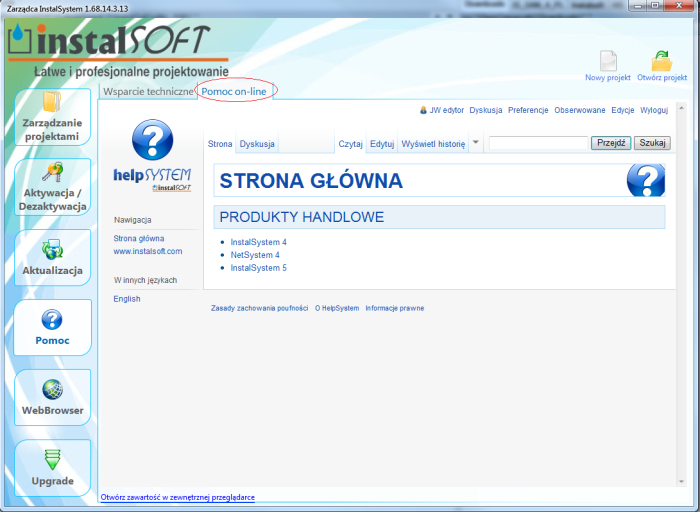This screenshot has width=700, height=512.
Task: Create a project via Nowy projekt icon
Action: click(608, 61)
